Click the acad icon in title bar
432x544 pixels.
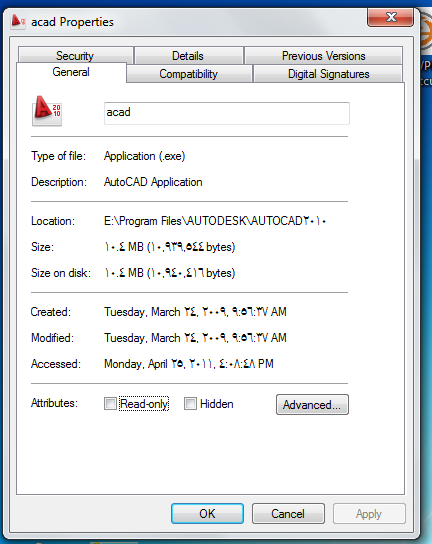point(18,21)
